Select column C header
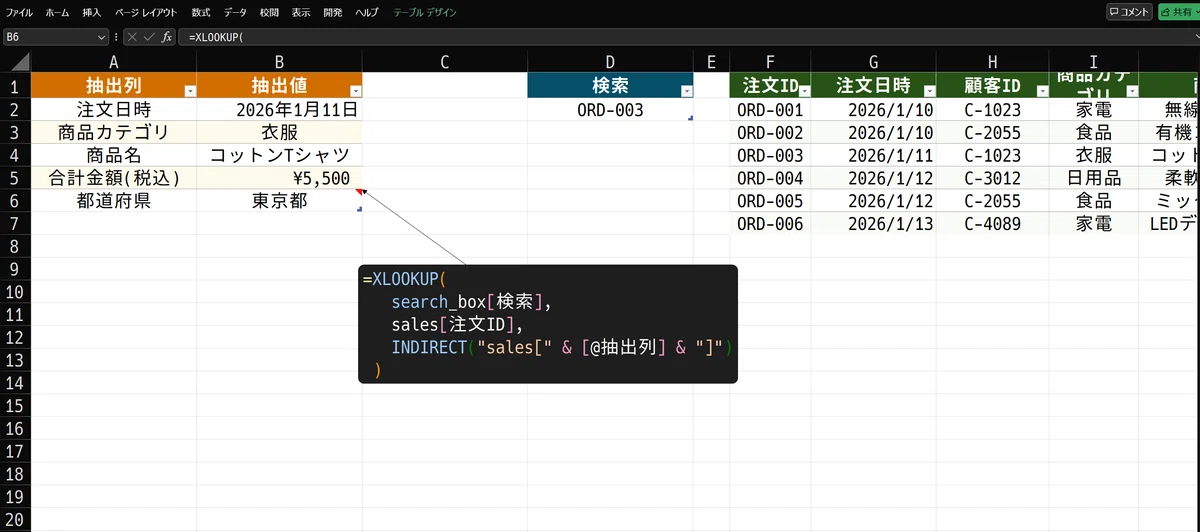 tap(444, 62)
